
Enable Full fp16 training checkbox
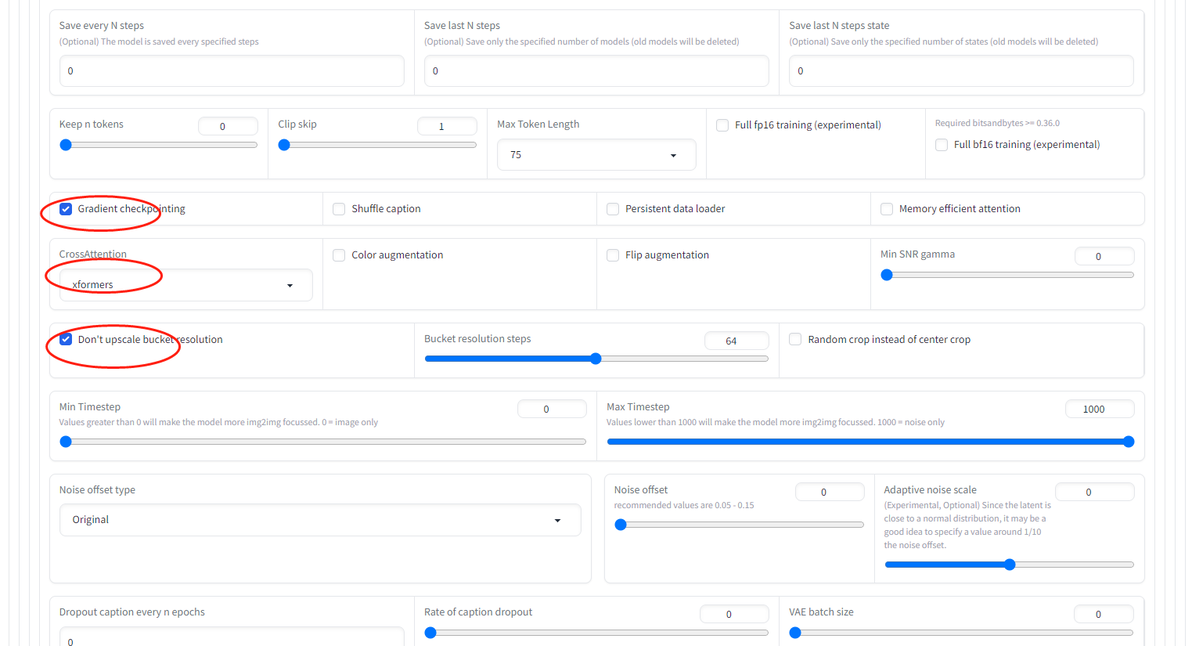click(723, 125)
